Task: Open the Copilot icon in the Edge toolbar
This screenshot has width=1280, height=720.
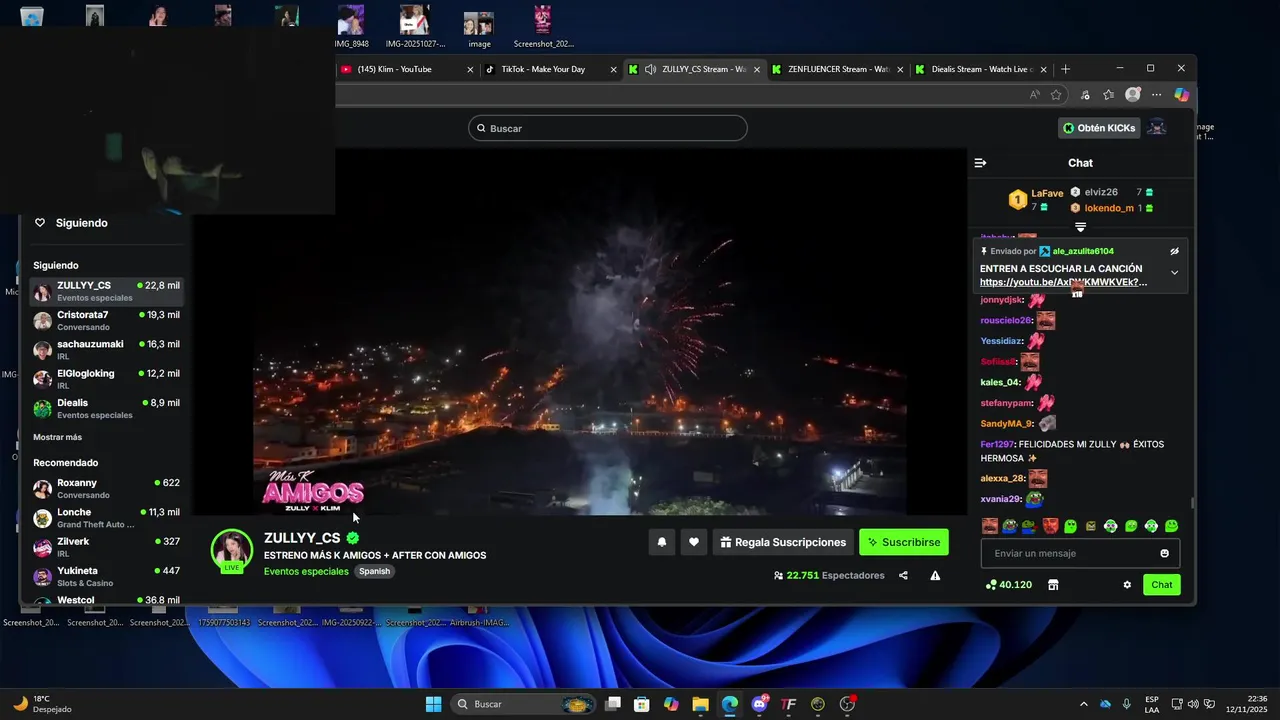Action: [x=1181, y=95]
